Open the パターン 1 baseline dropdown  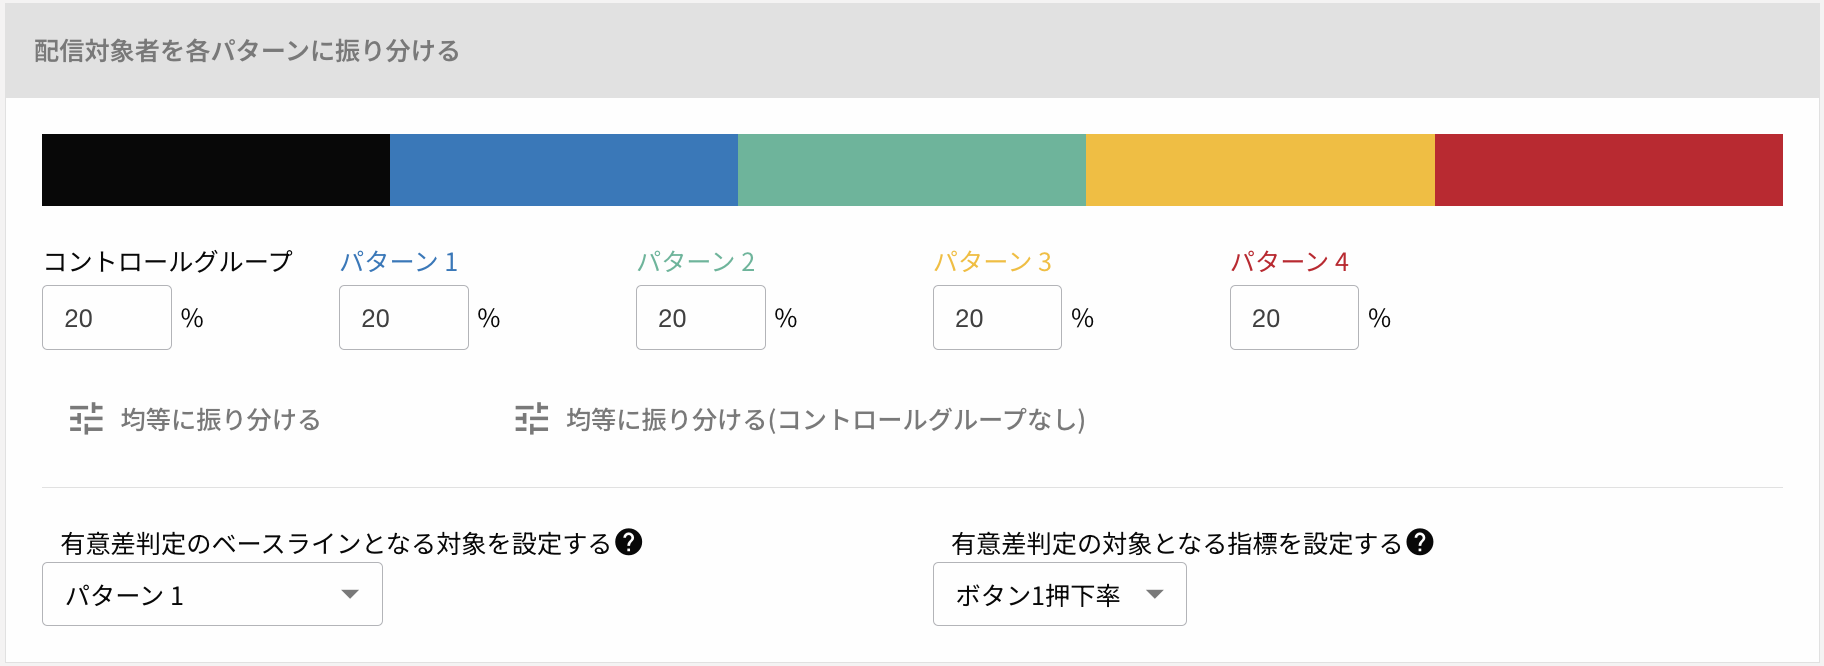[212, 594]
